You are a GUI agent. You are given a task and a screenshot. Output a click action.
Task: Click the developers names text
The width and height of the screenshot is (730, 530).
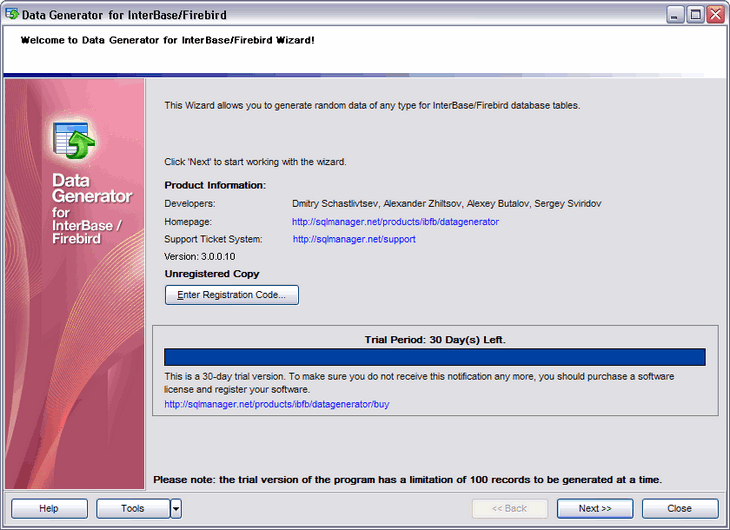[446, 204]
